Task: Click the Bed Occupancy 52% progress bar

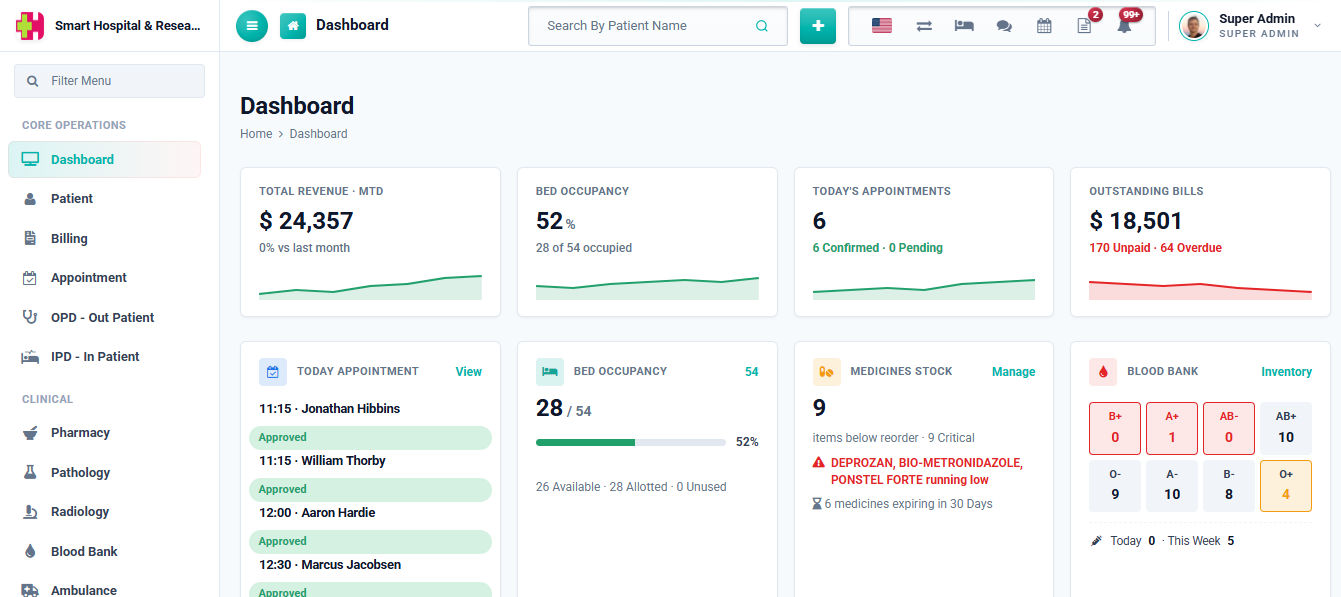Action: [631, 442]
